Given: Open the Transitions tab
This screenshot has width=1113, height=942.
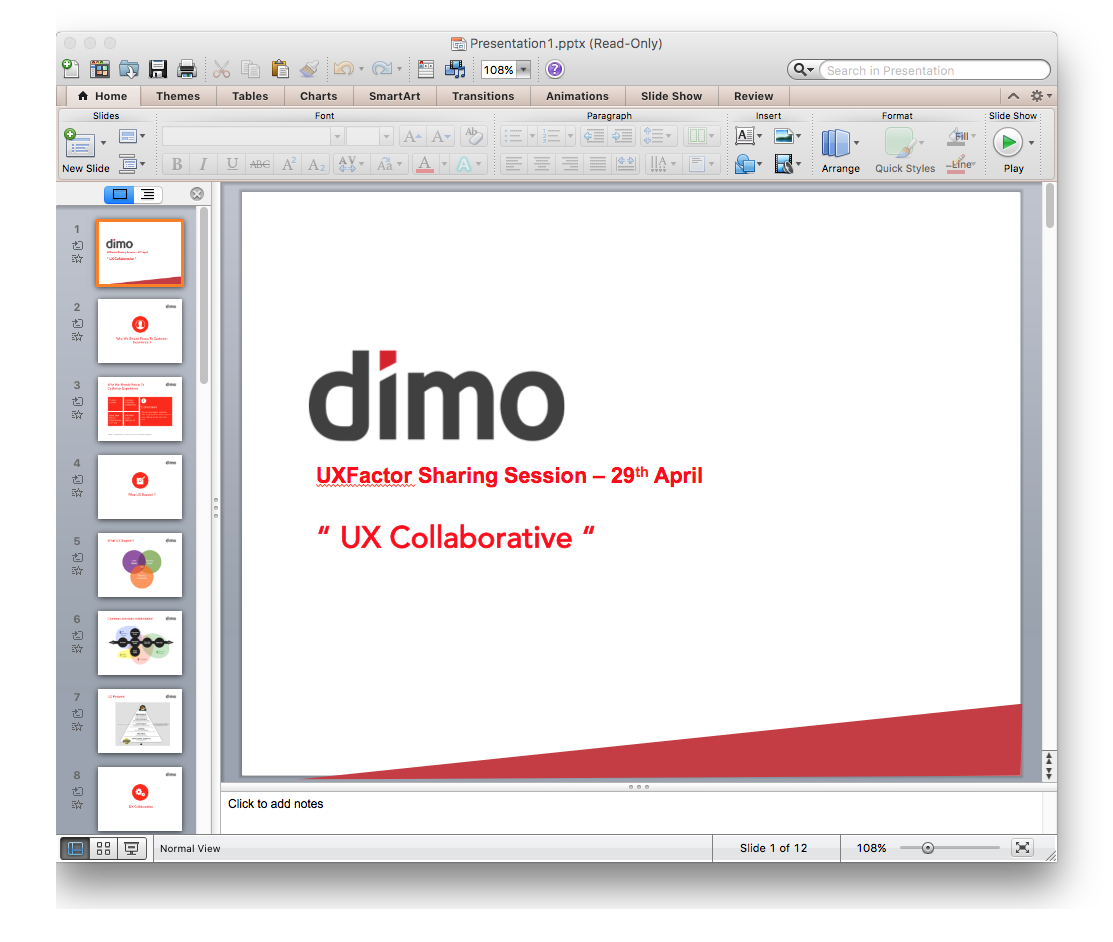Looking at the screenshot, I should pos(482,96).
